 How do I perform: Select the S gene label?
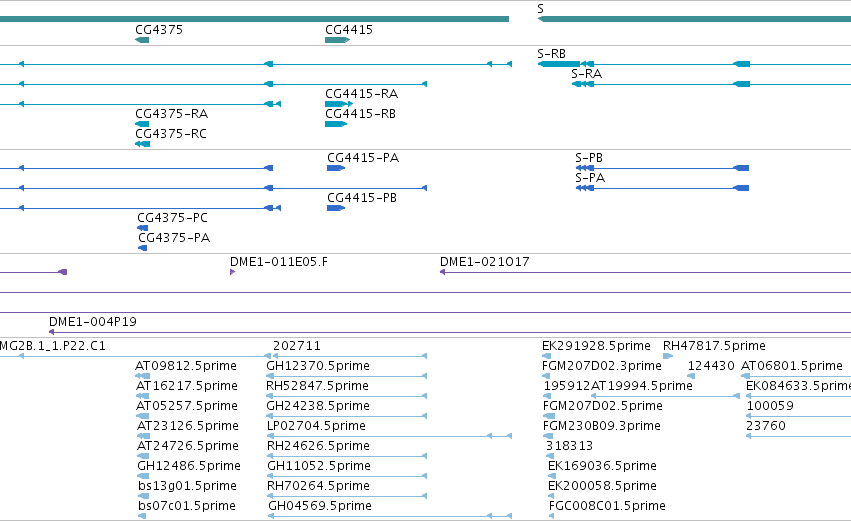click(x=541, y=9)
